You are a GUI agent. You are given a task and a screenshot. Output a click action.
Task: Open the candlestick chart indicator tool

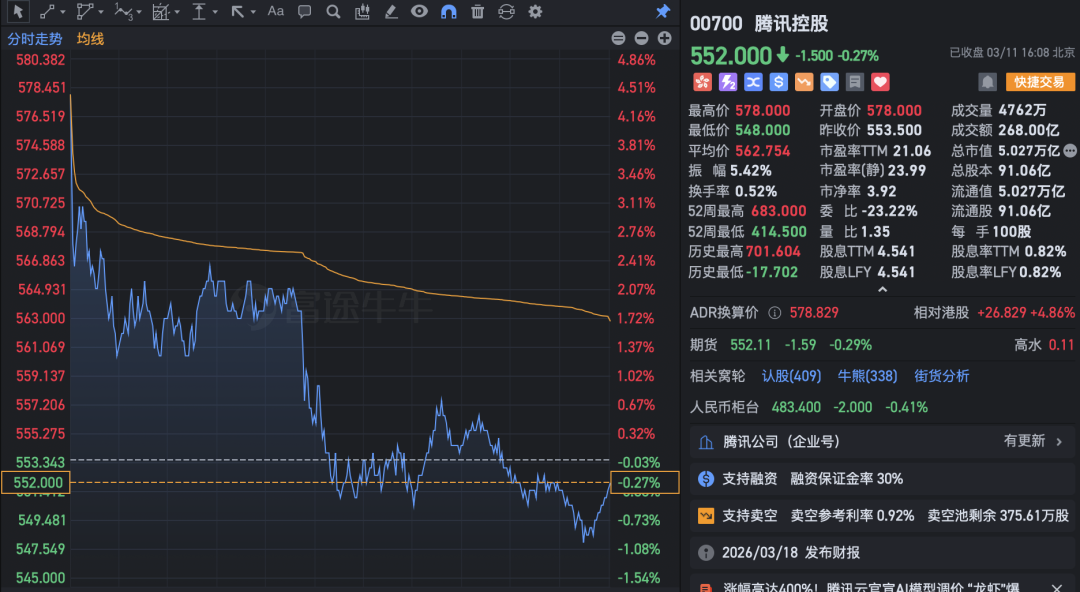(x=362, y=12)
